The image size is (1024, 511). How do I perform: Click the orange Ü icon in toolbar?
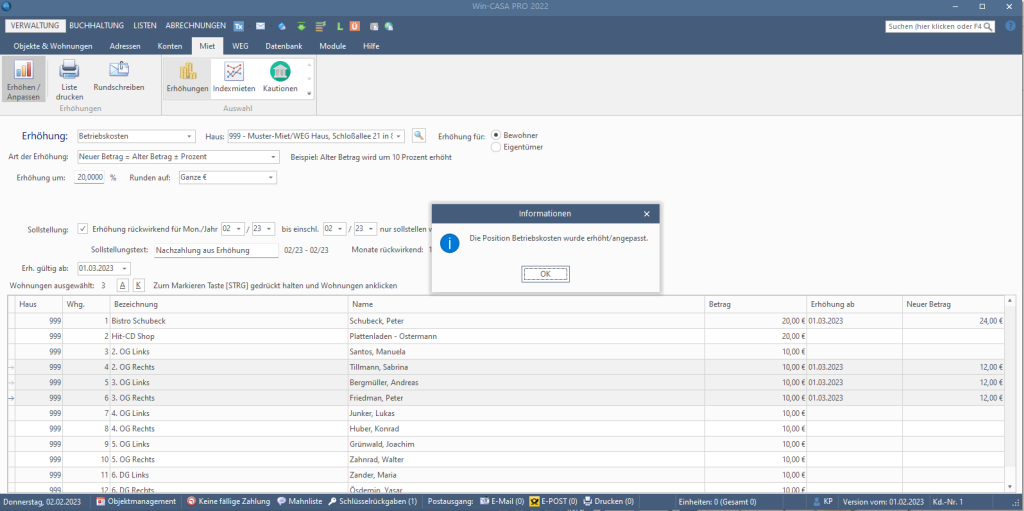pos(355,26)
